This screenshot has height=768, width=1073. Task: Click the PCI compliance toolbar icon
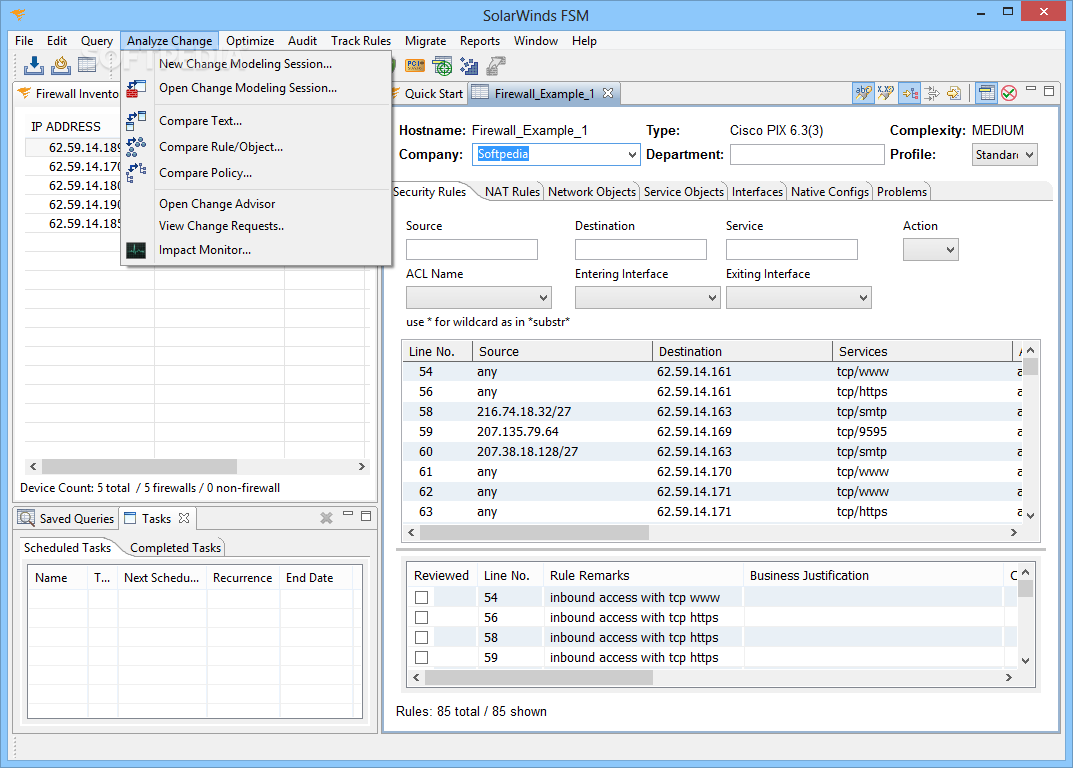click(x=415, y=66)
